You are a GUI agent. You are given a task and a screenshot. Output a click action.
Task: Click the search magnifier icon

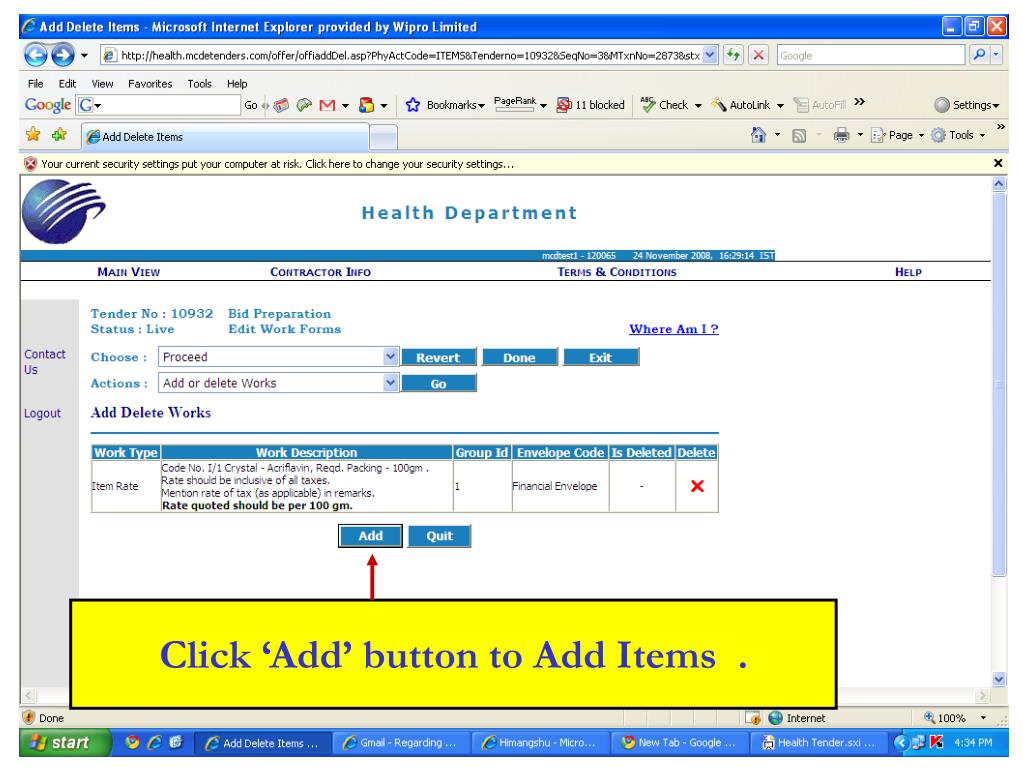(x=979, y=55)
